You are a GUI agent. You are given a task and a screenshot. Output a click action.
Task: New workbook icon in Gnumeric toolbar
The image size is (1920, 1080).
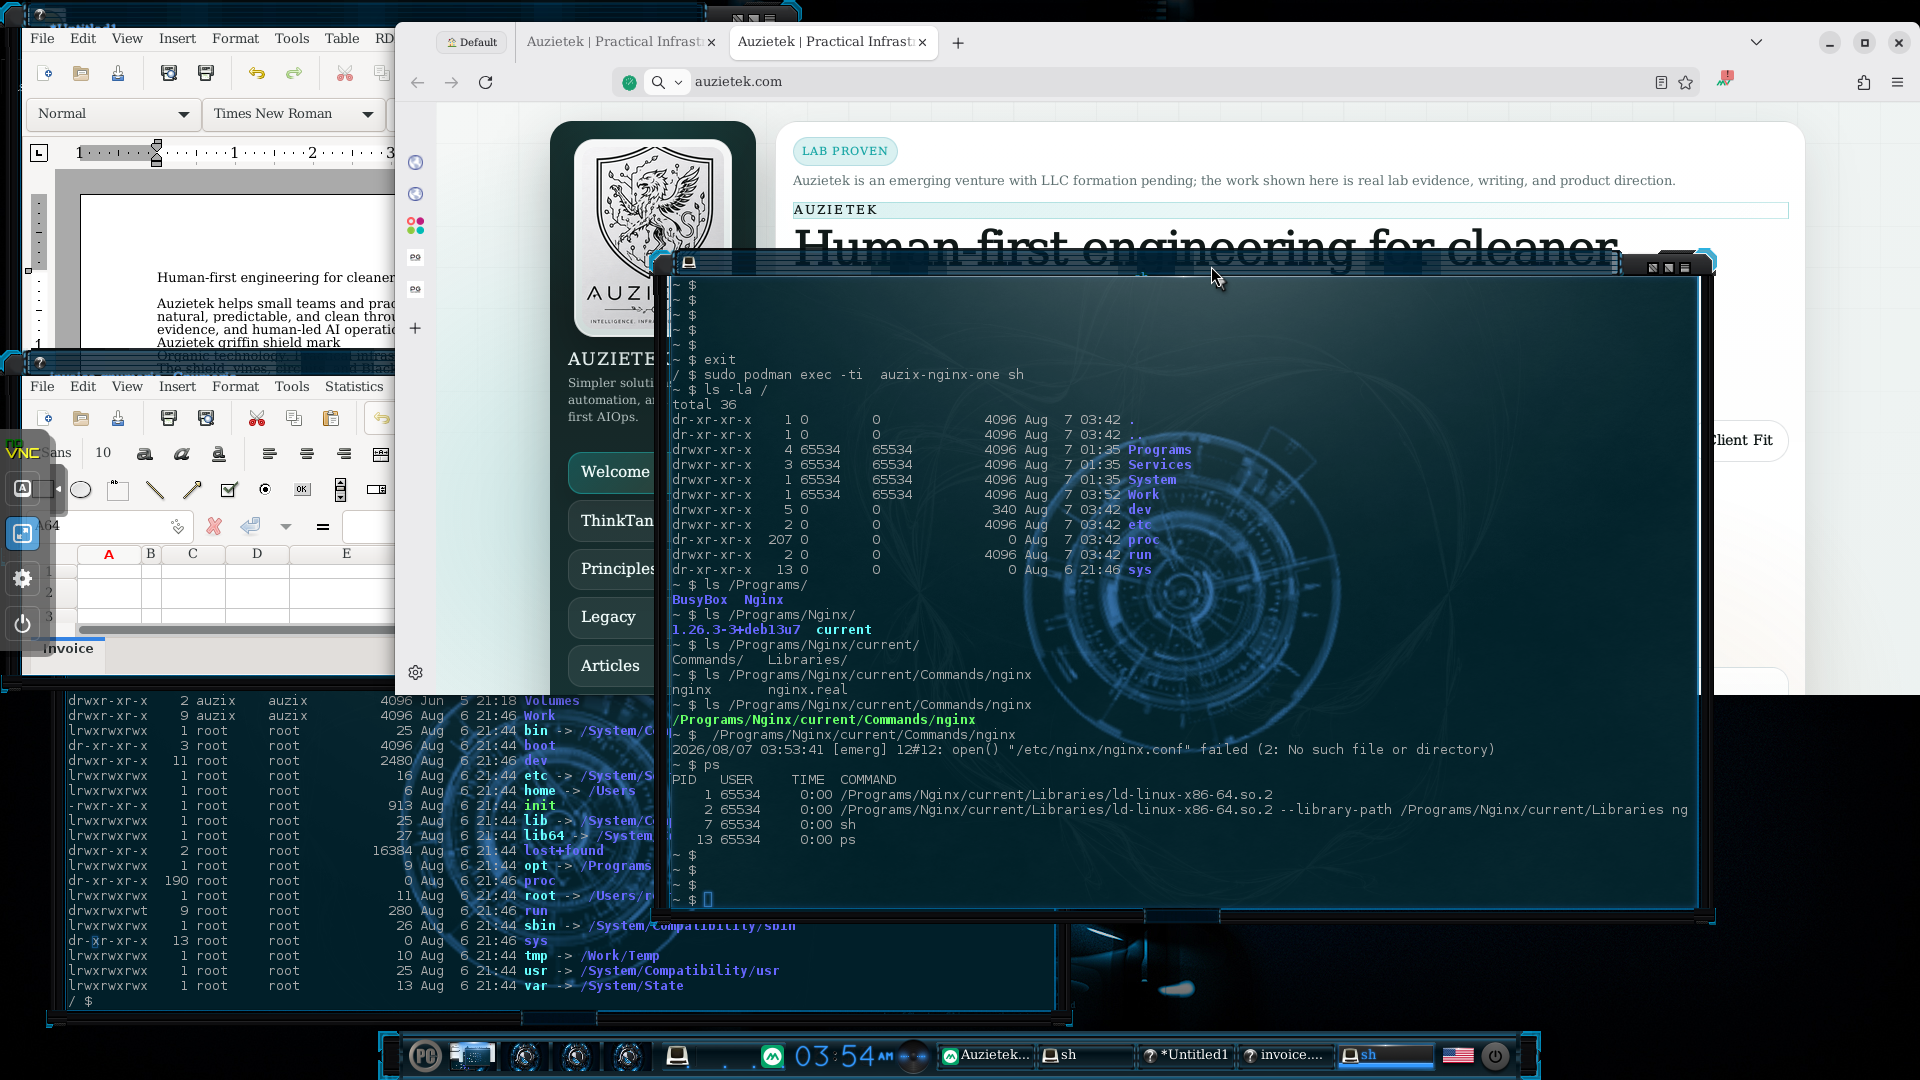click(x=45, y=418)
